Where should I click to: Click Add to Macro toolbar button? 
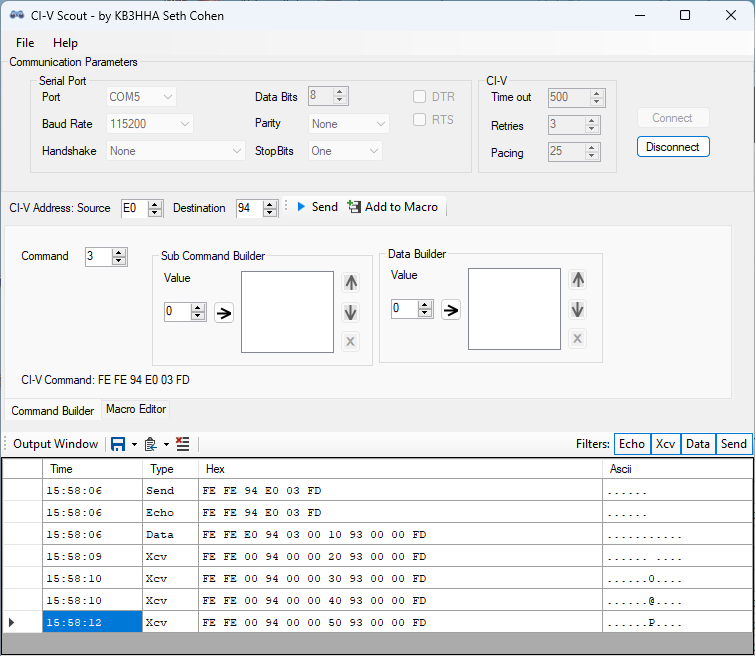click(392, 207)
